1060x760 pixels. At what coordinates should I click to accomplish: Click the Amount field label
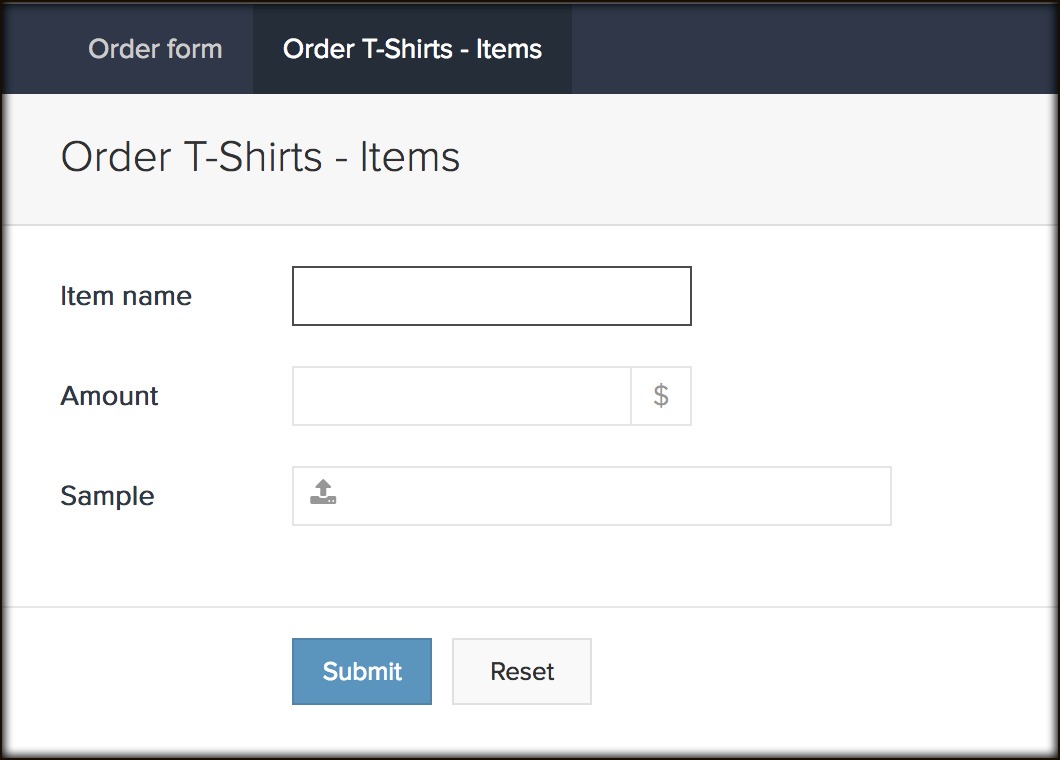point(109,396)
